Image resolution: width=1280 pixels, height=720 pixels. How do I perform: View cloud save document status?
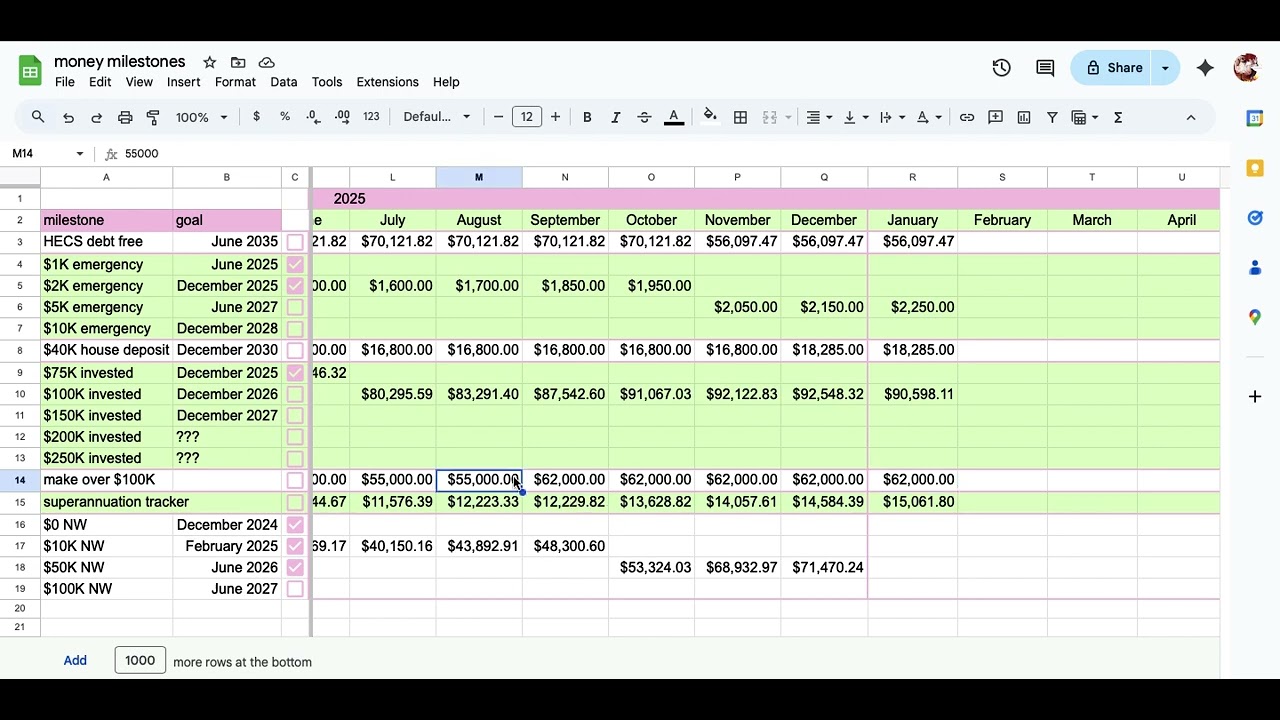[x=266, y=62]
